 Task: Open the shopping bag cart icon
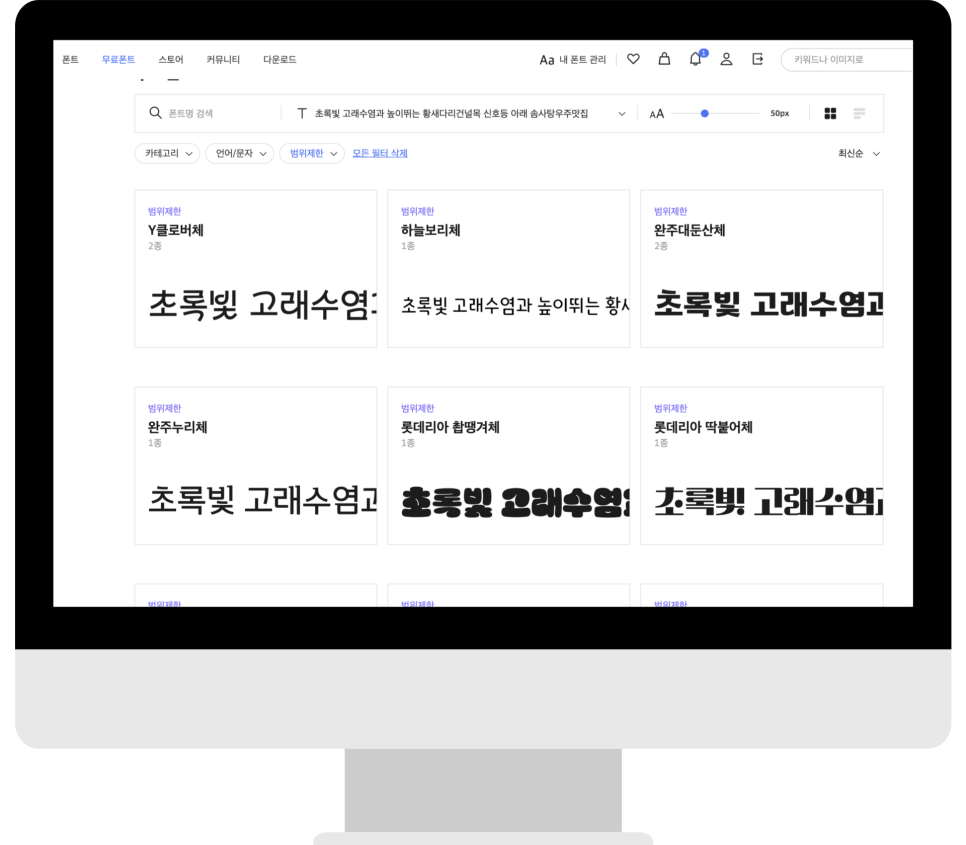(x=664, y=60)
